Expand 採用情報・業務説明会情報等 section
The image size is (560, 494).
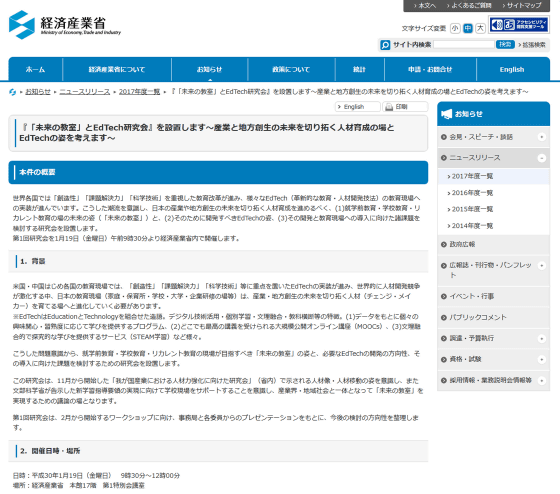point(542,380)
